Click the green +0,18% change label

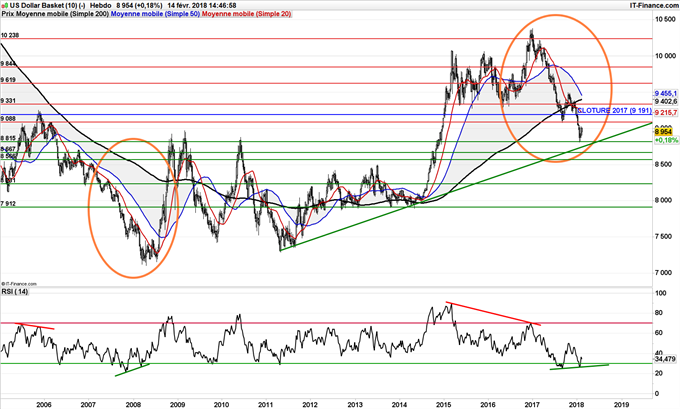666,140
